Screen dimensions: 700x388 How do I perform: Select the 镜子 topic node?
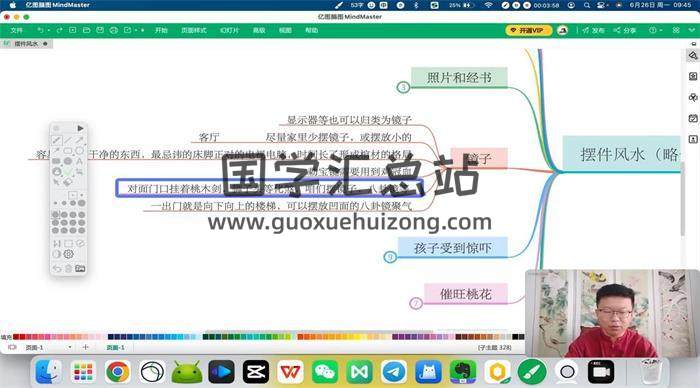pos(479,159)
